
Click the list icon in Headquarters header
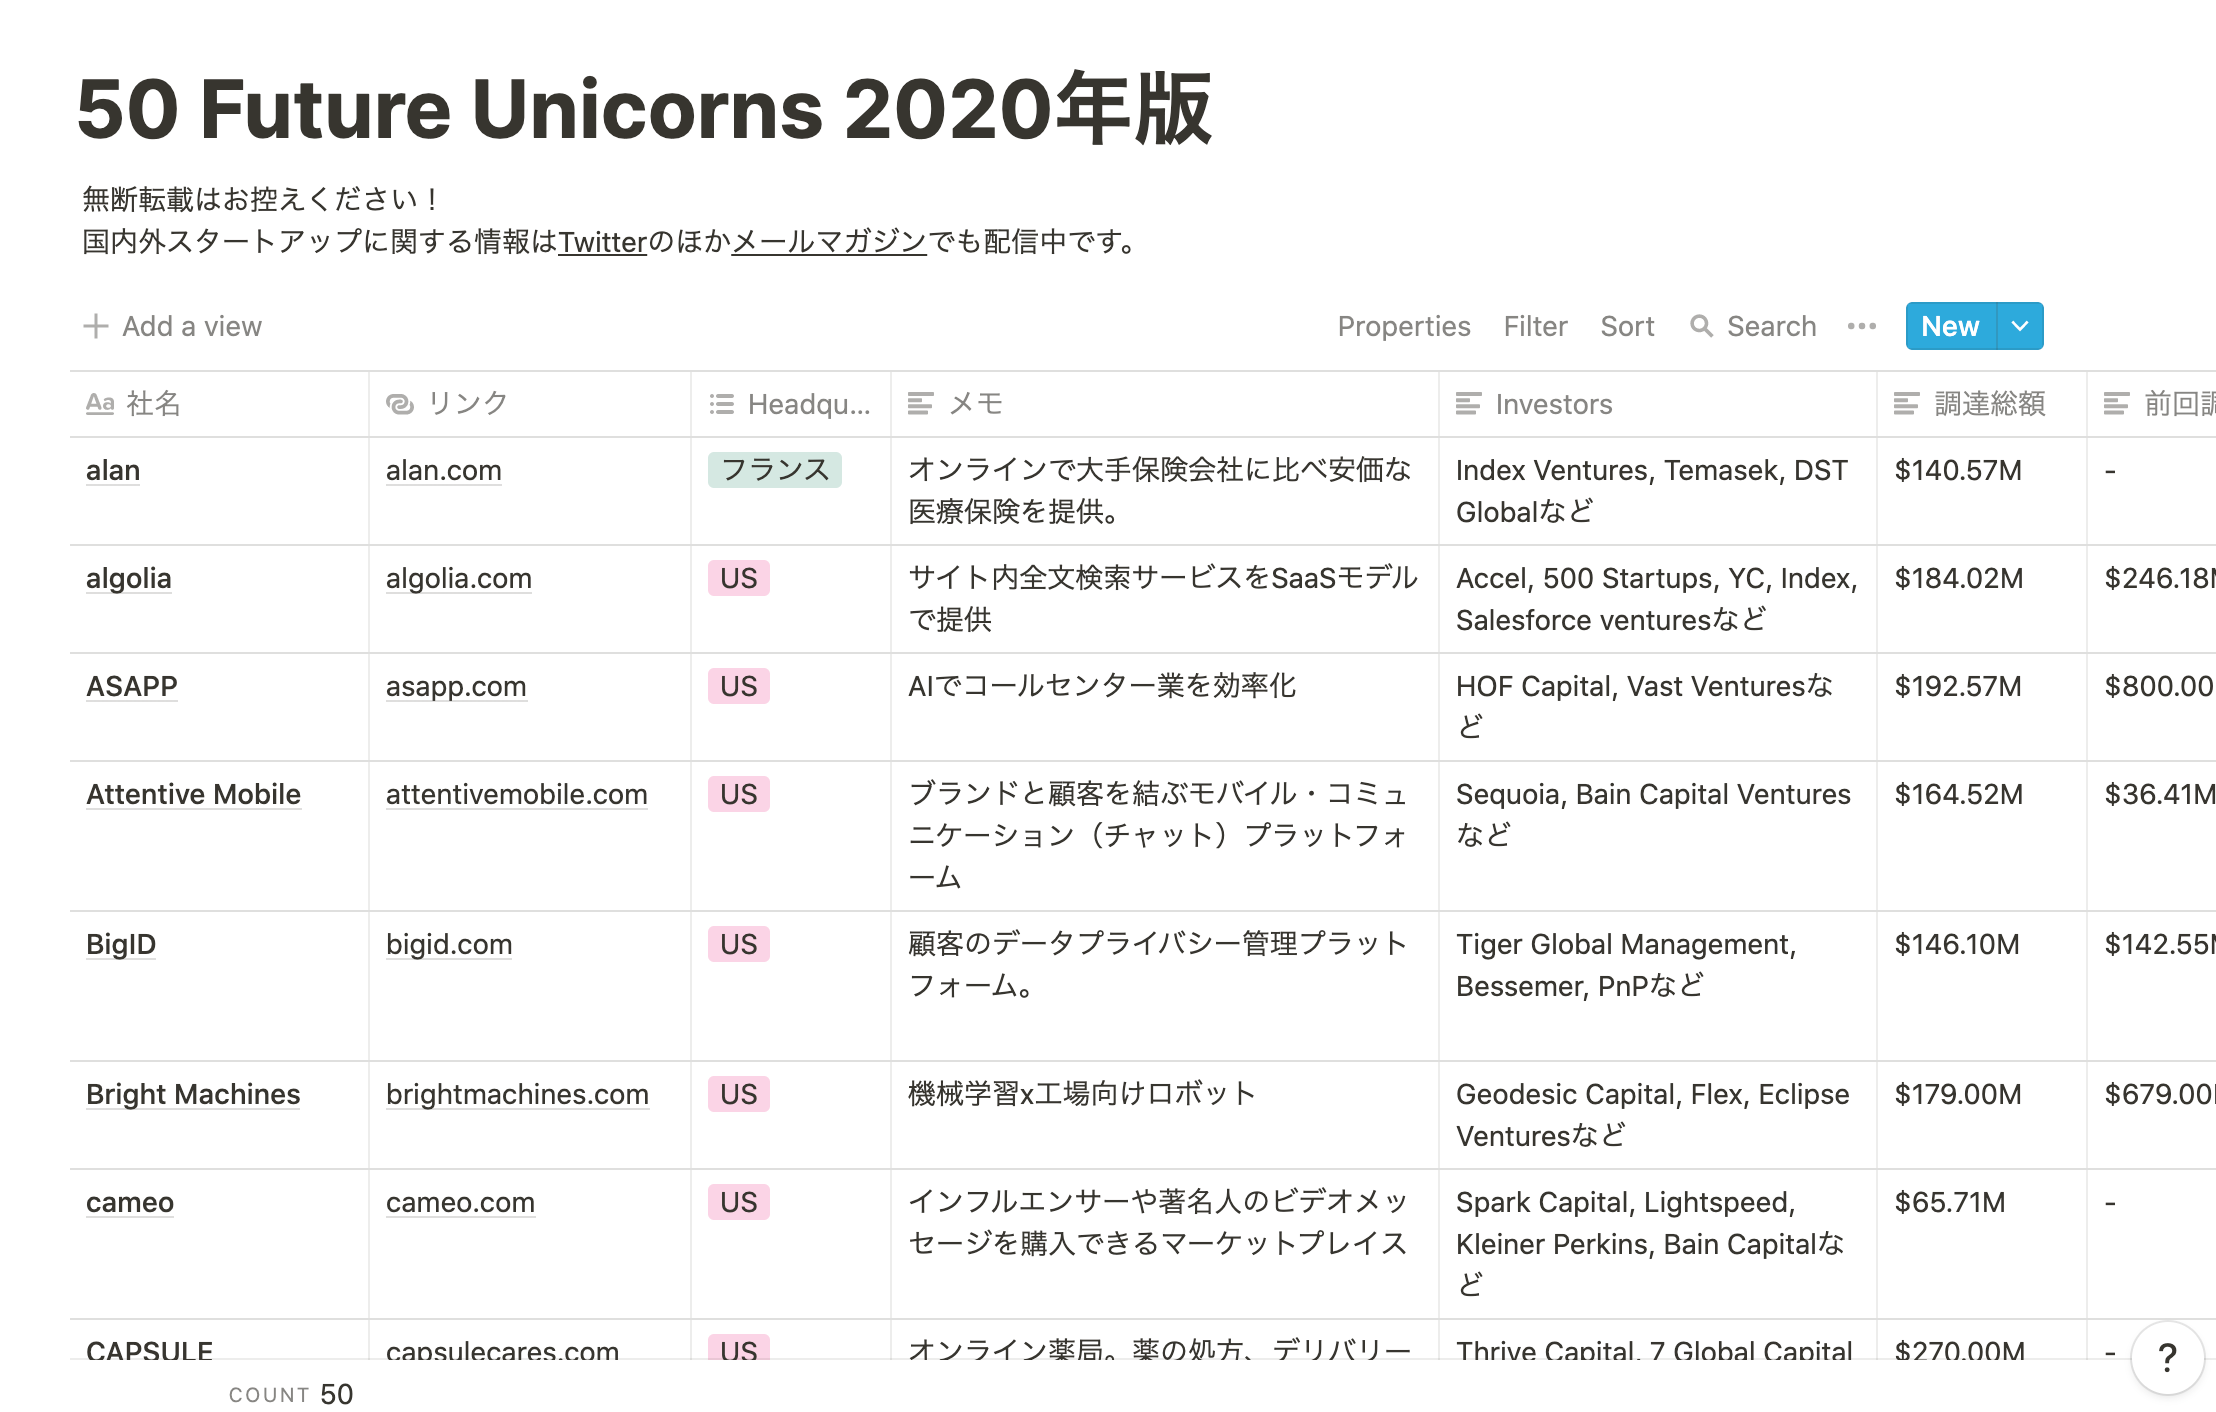coord(721,404)
